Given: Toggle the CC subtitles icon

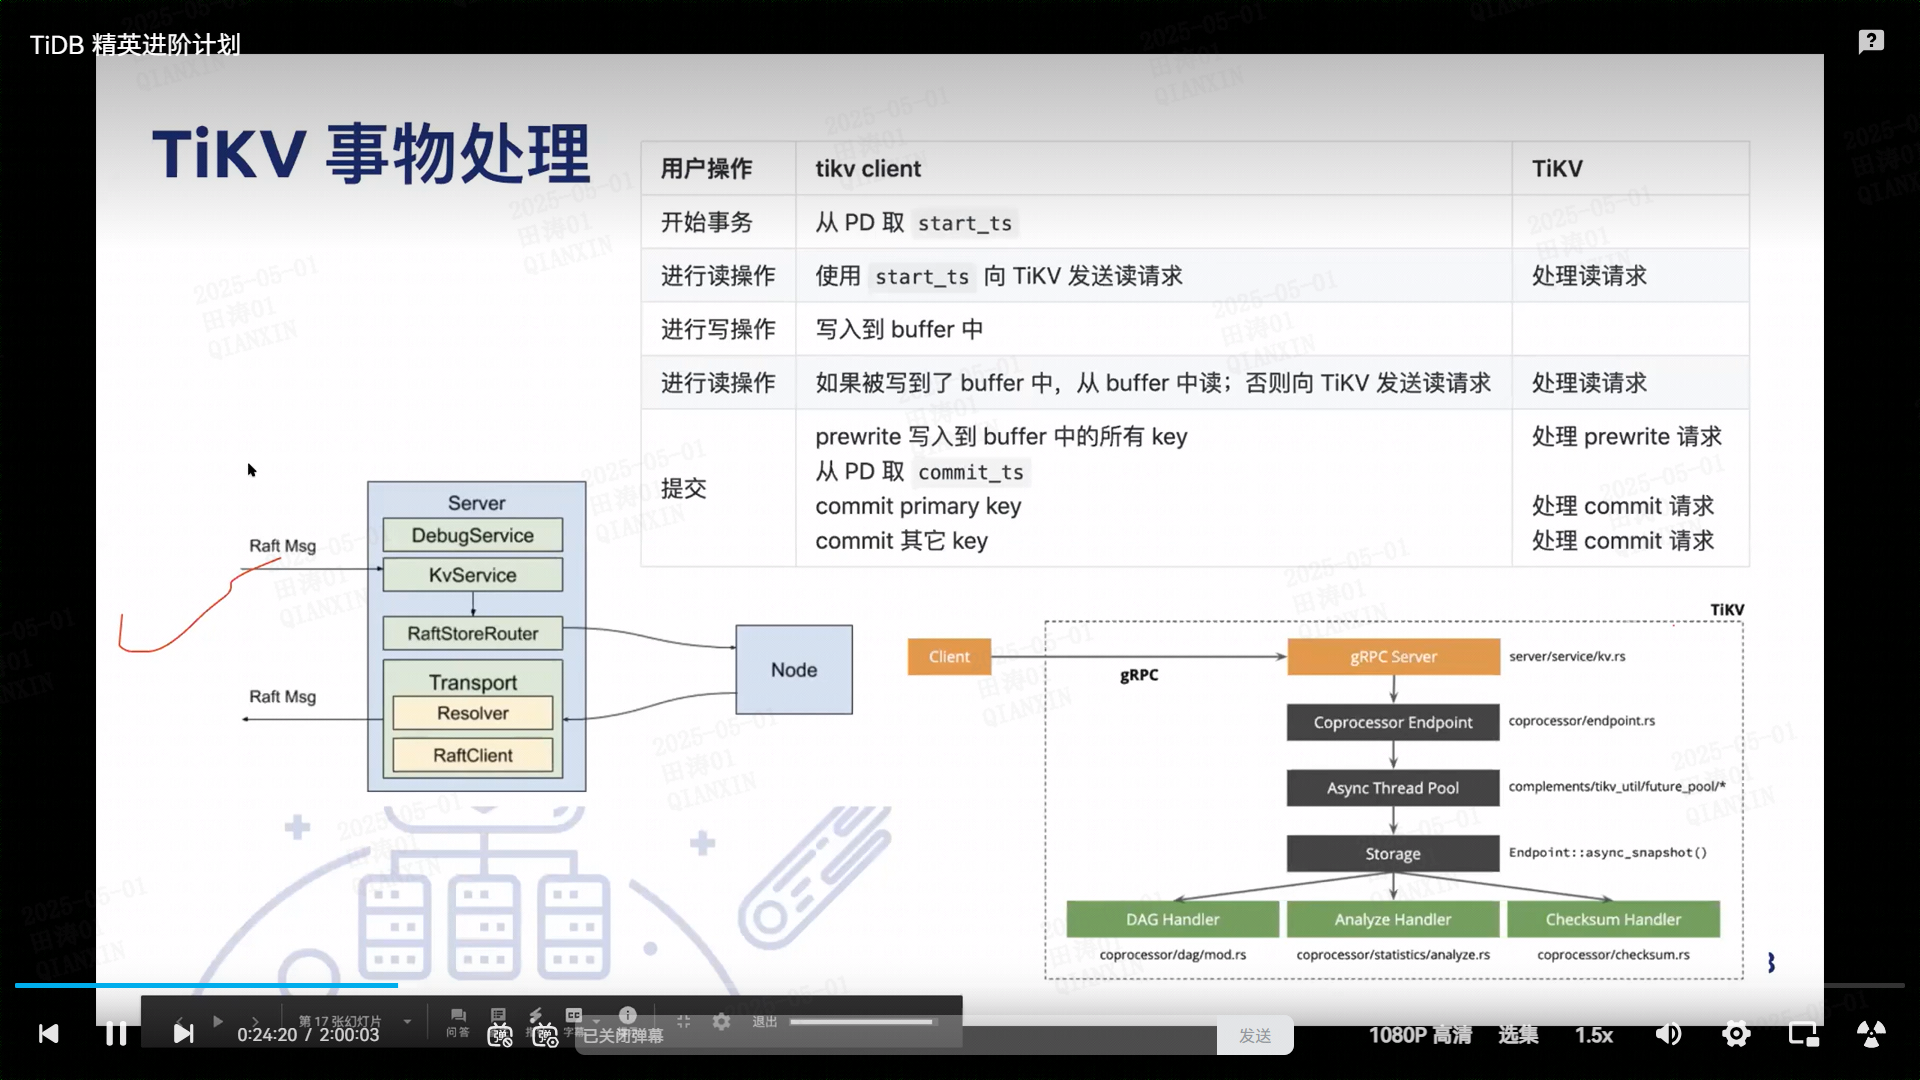Looking at the screenshot, I should 574,1016.
